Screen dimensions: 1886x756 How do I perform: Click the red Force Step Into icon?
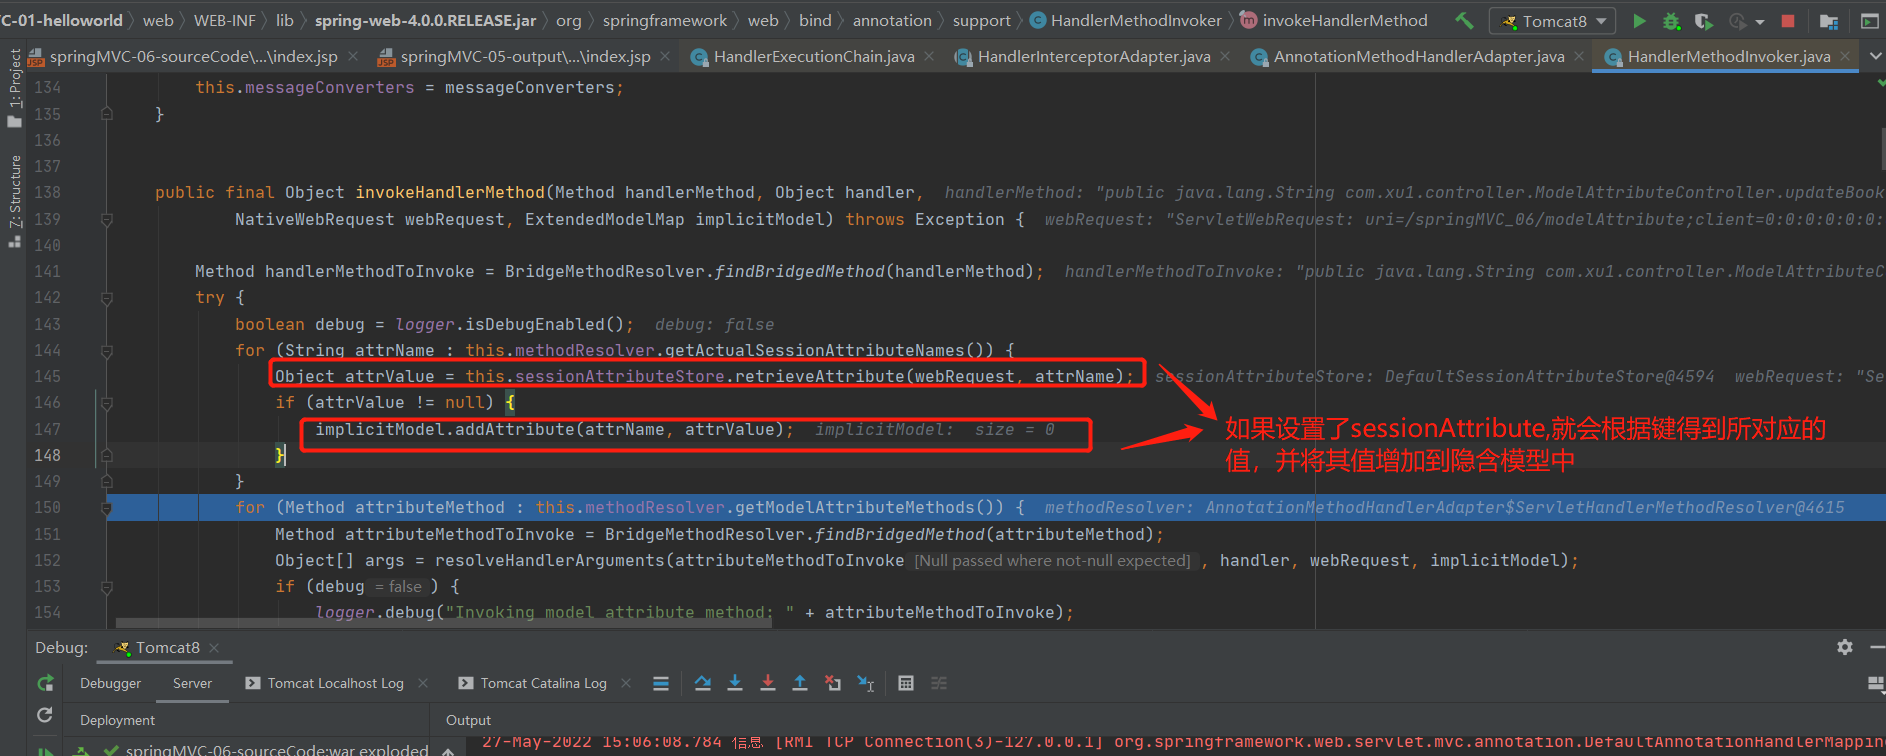click(x=768, y=683)
